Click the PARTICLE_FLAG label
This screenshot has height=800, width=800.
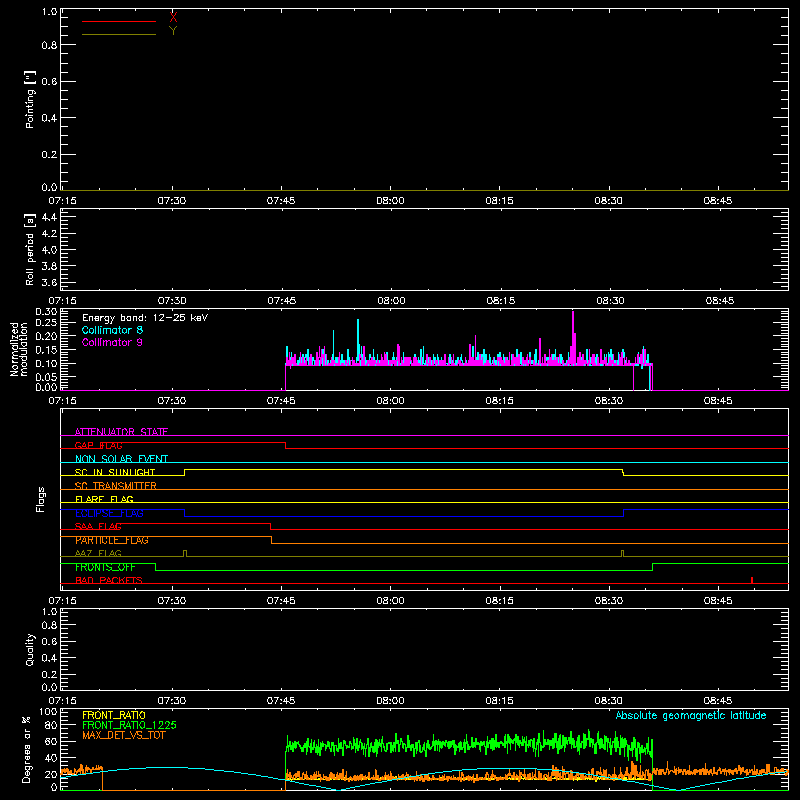(x=112, y=540)
